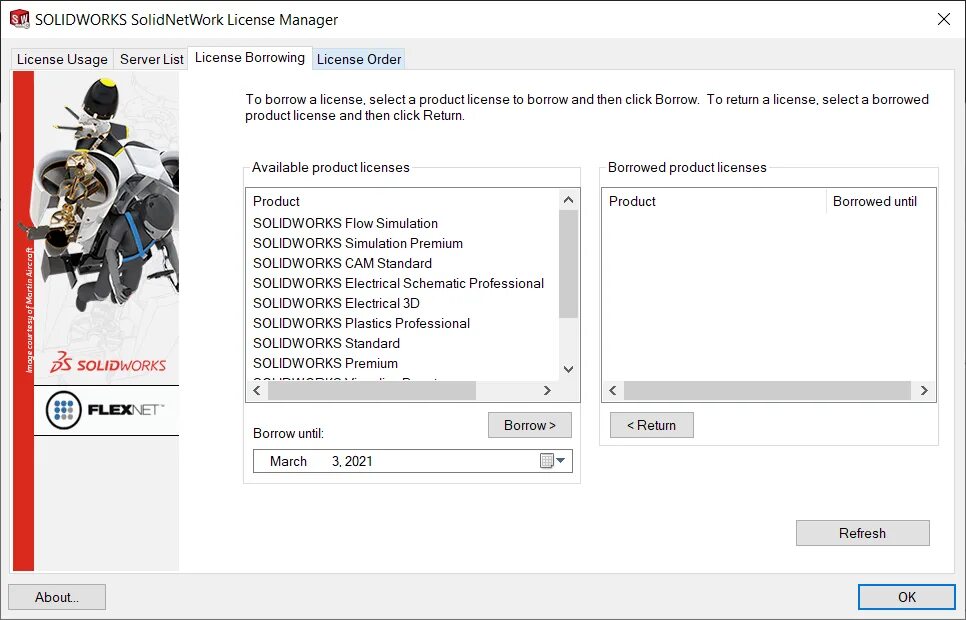Select SOLIDWORKS Flow Simulation license
The image size is (966, 620).
(345, 223)
